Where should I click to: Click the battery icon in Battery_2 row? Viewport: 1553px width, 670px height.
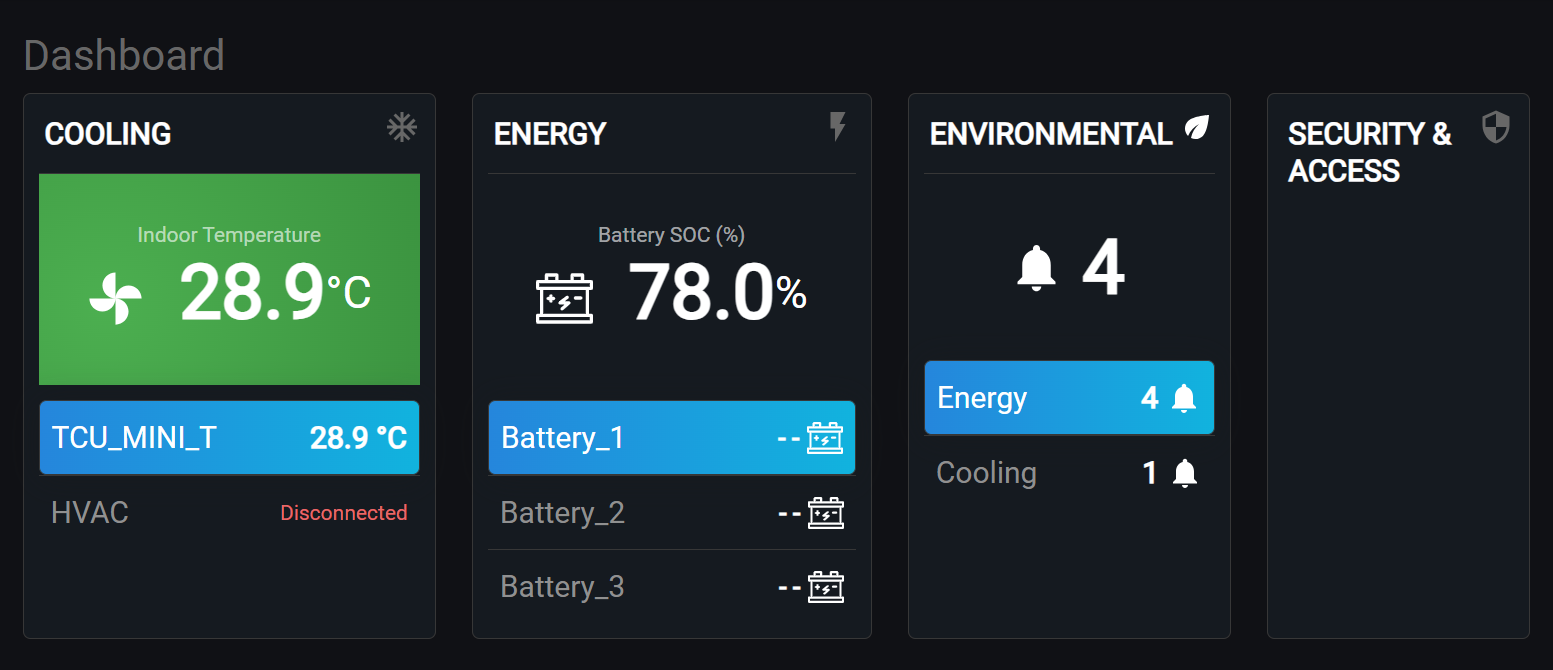(825, 513)
